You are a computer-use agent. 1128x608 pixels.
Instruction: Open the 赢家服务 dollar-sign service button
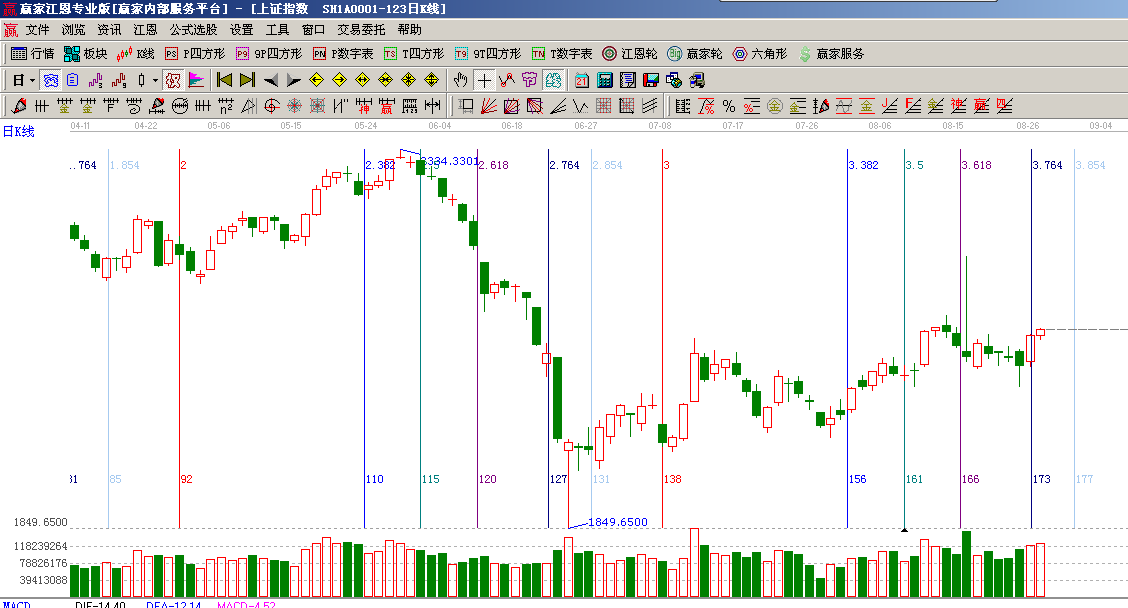click(830, 54)
